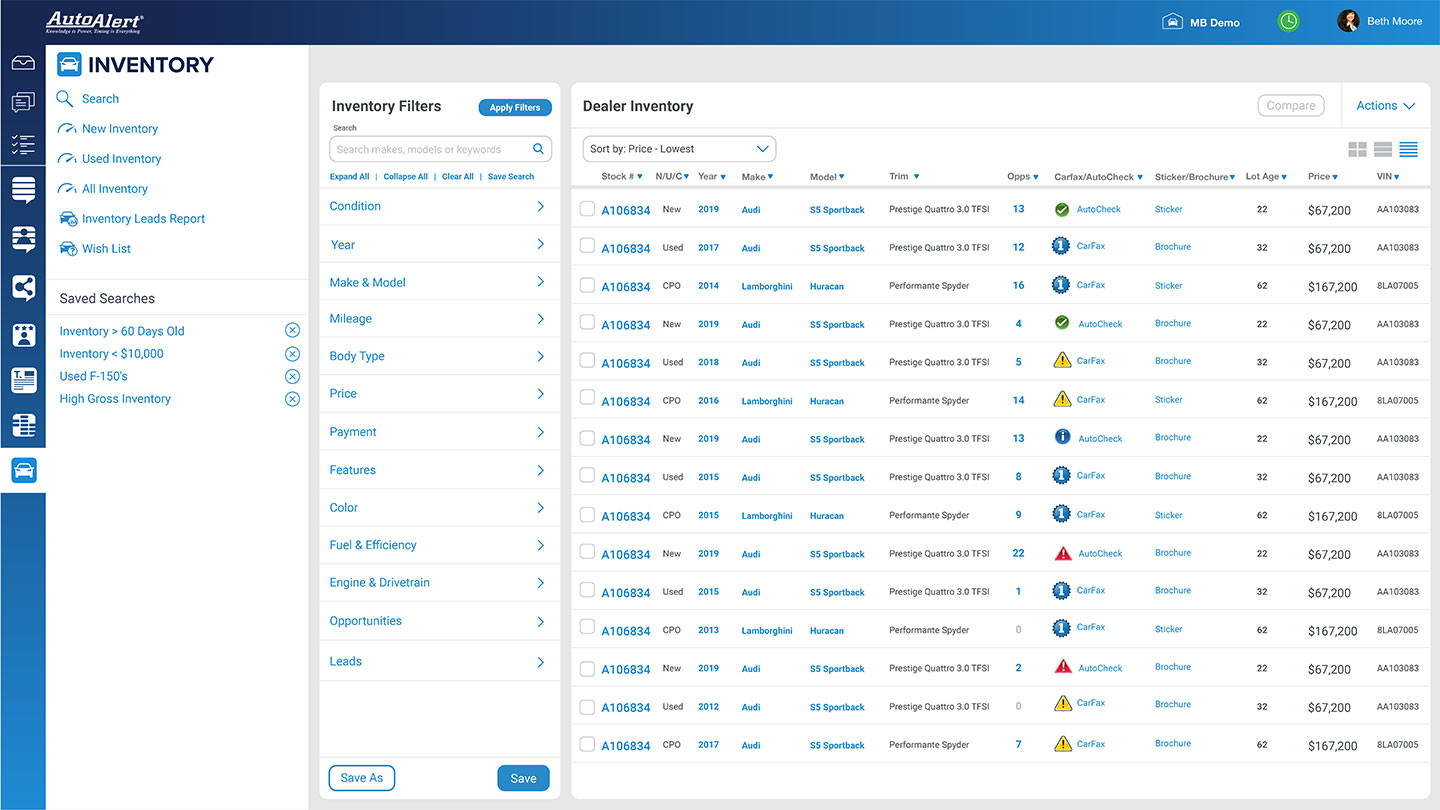Expand the Engine & Drivetrain filter
Image resolution: width=1440 pixels, height=810 pixels.
coord(439,582)
